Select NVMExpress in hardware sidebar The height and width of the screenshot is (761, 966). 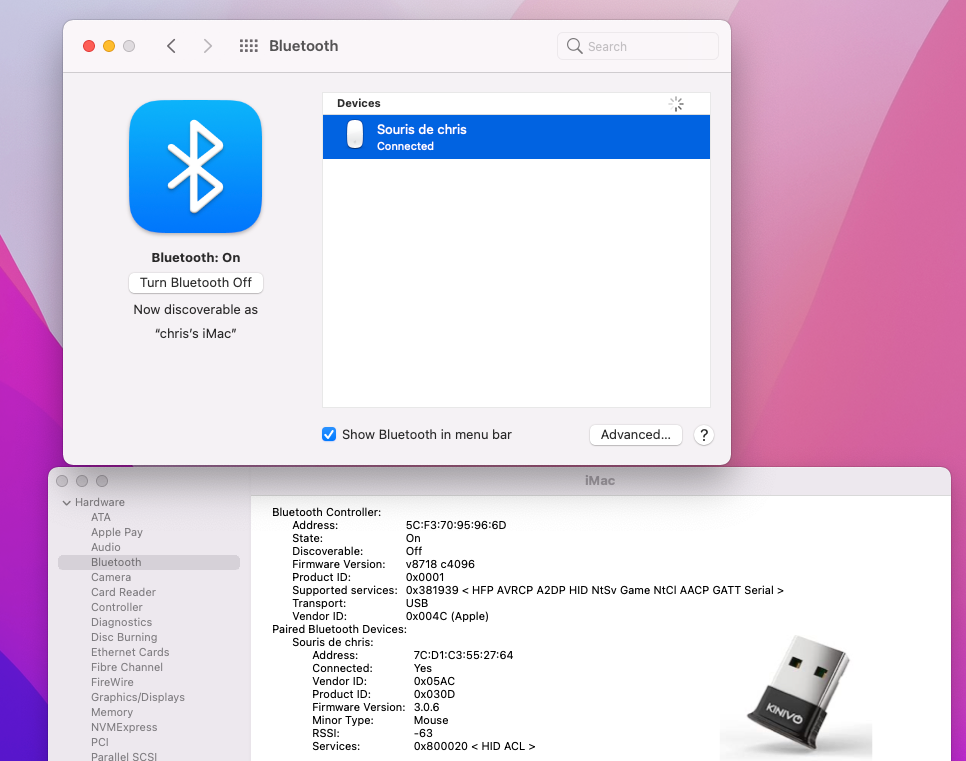click(x=124, y=727)
